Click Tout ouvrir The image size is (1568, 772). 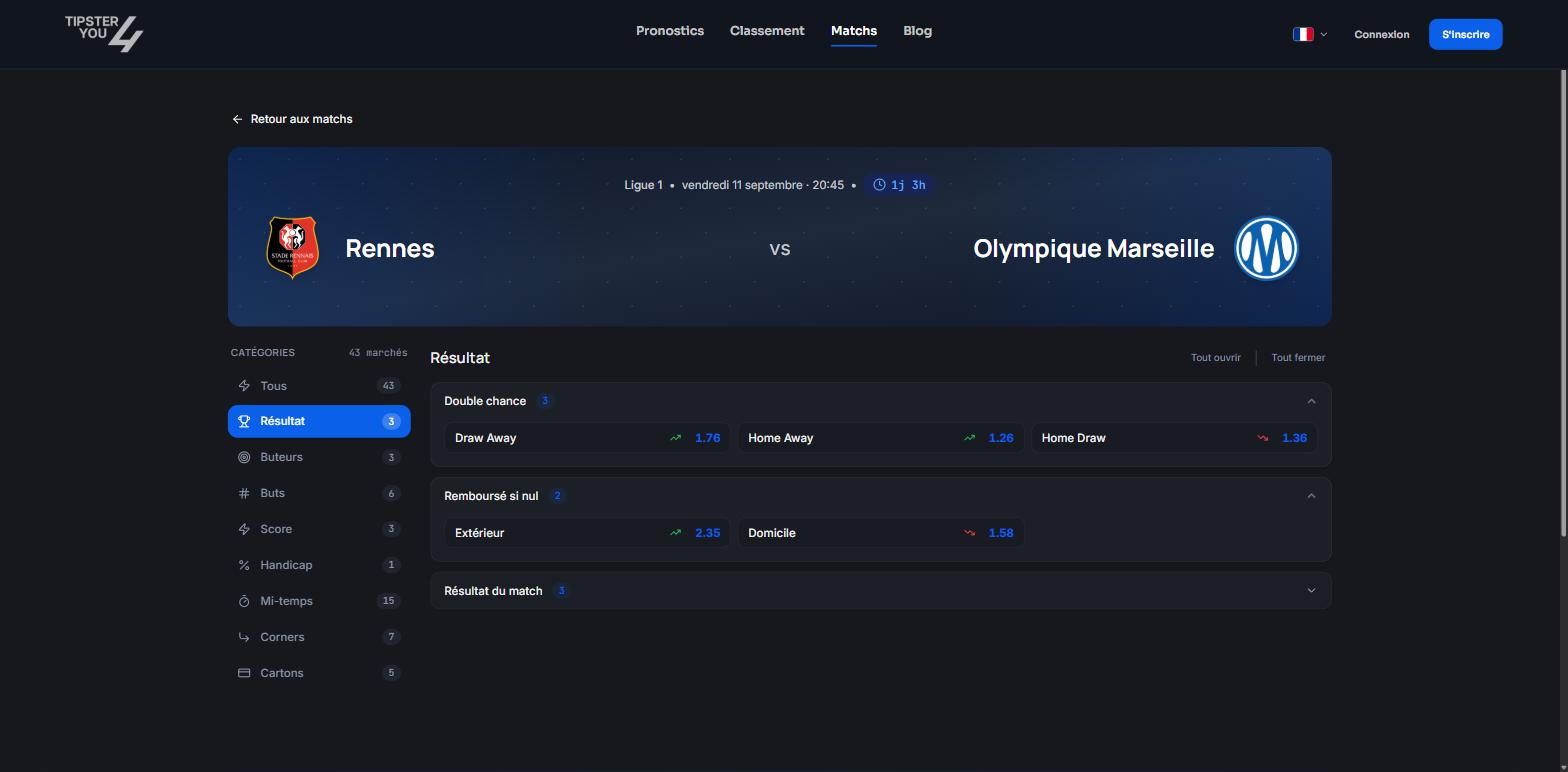(x=1215, y=358)
